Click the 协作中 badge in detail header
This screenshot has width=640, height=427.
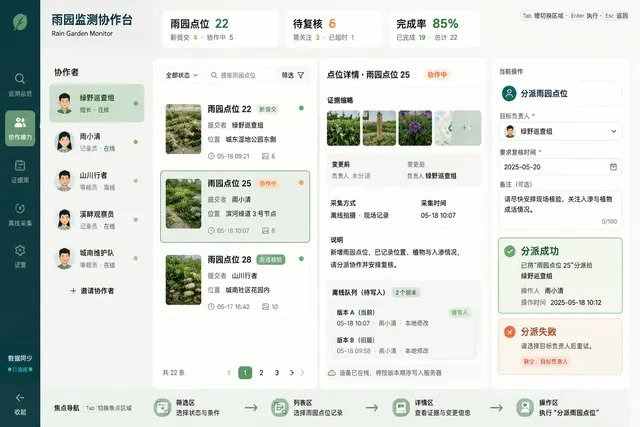(437, 75)
